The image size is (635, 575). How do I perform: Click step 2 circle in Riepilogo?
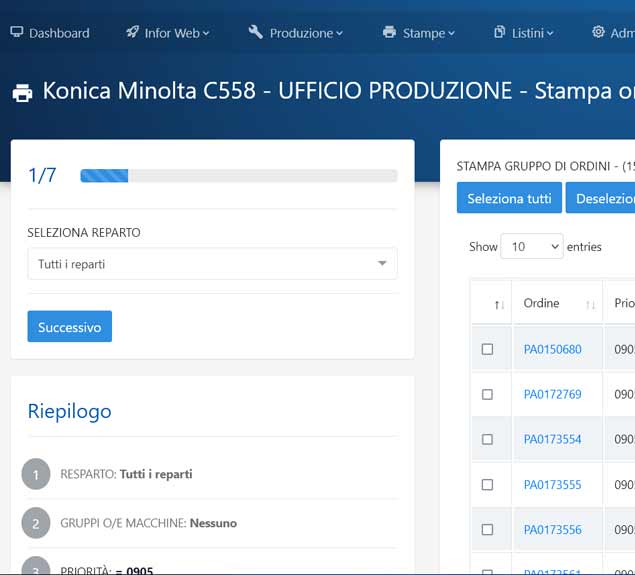point(36,523)
